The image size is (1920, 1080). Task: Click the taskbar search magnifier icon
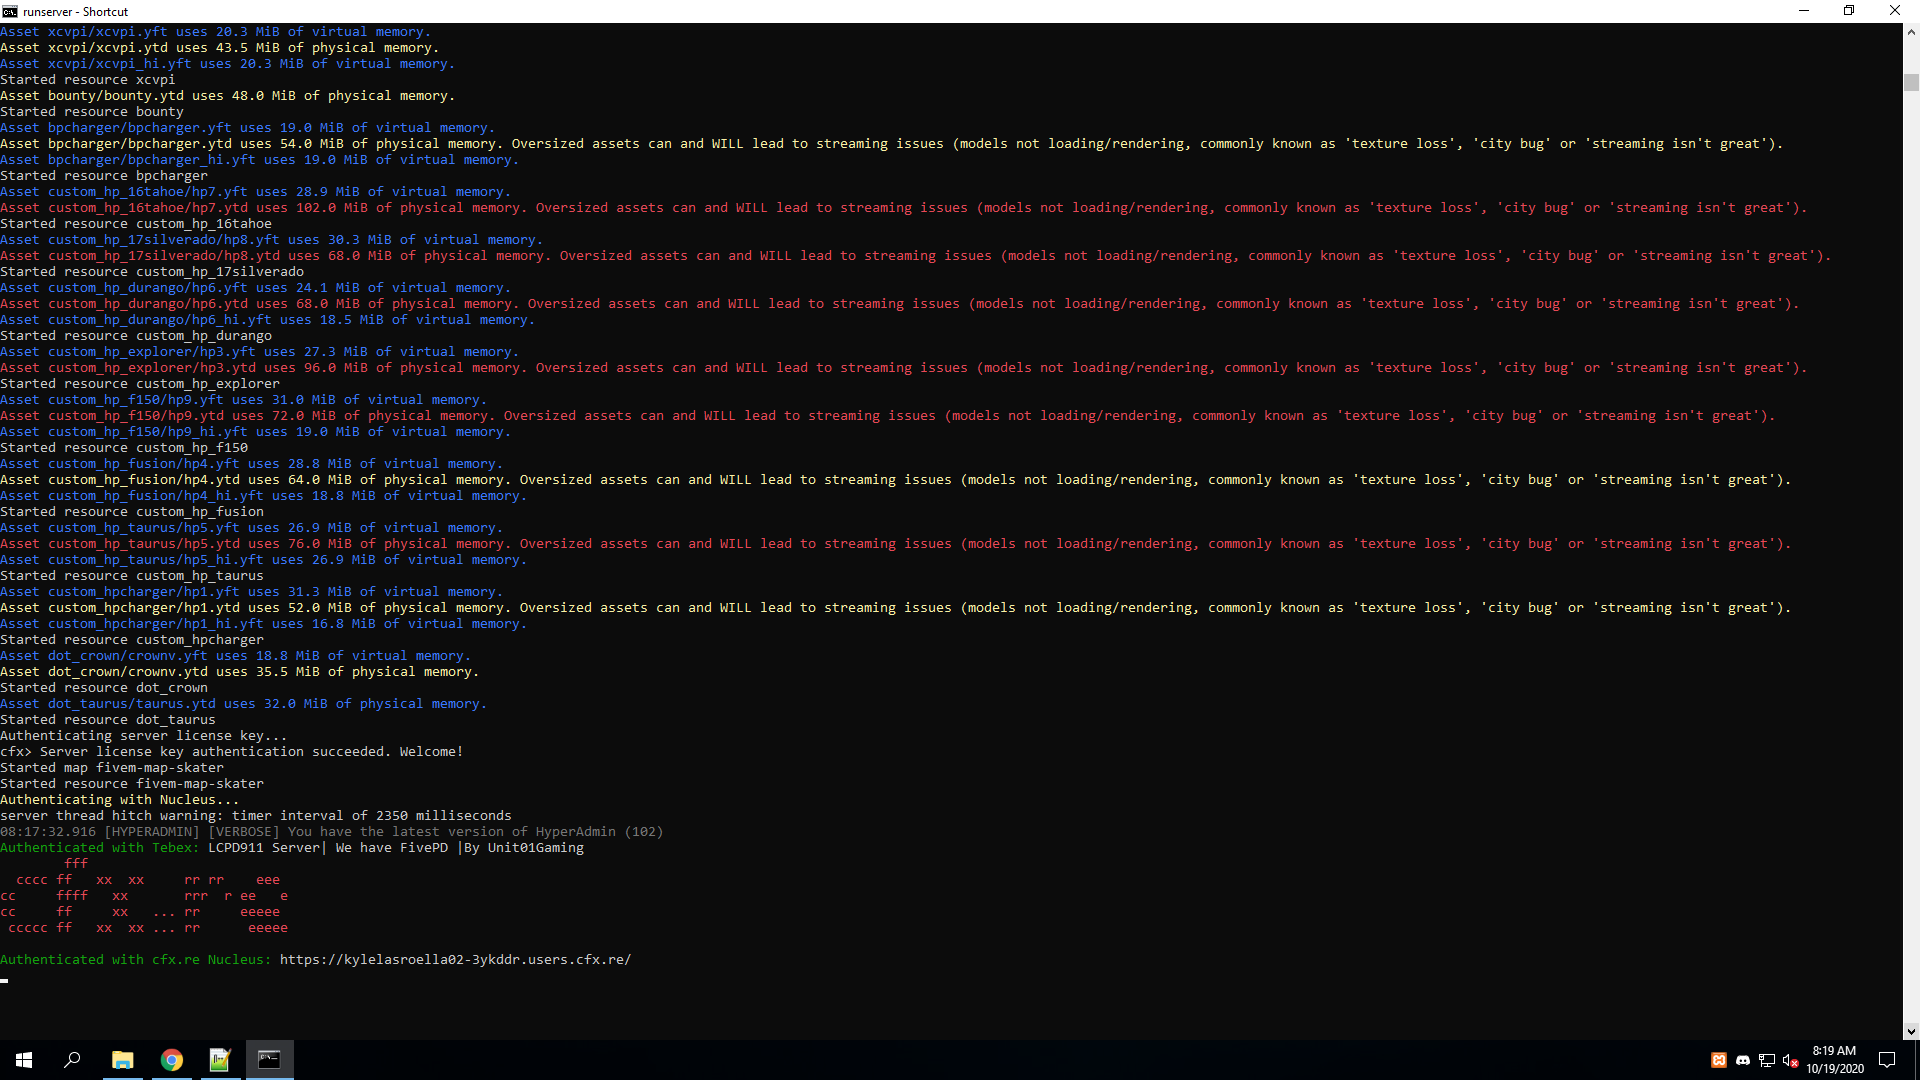tap(72, 1060)
